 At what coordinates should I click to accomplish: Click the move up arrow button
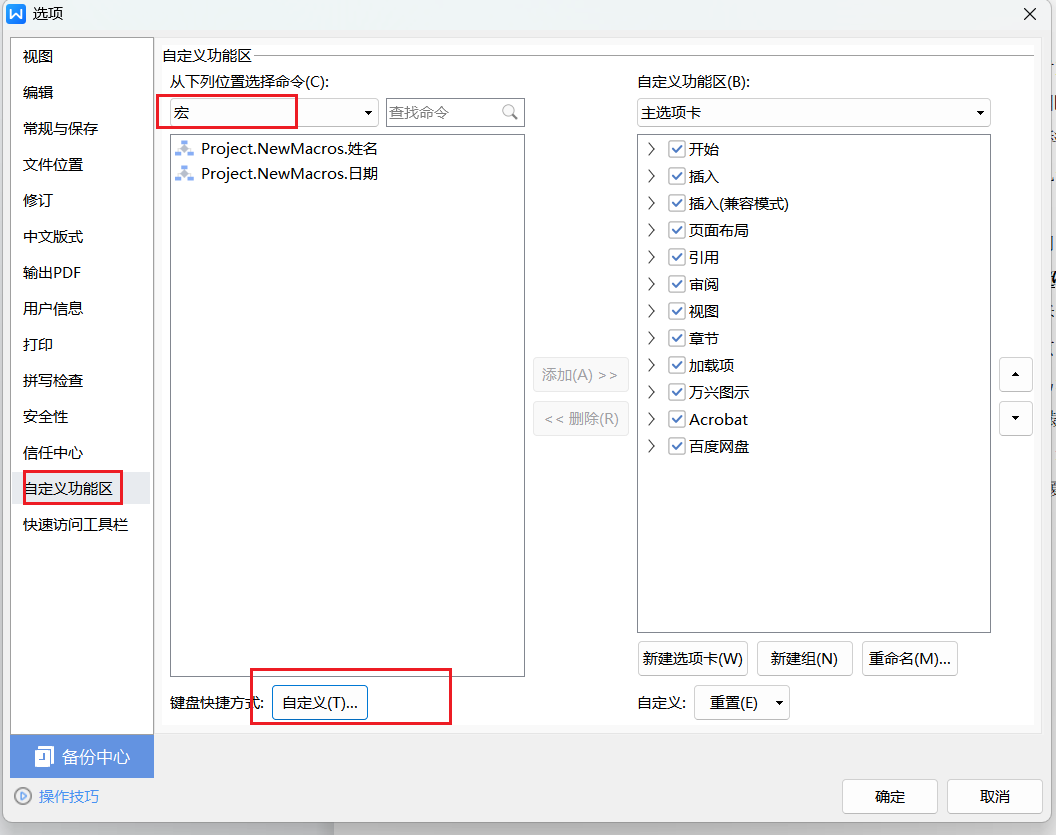click(1015, 375)
